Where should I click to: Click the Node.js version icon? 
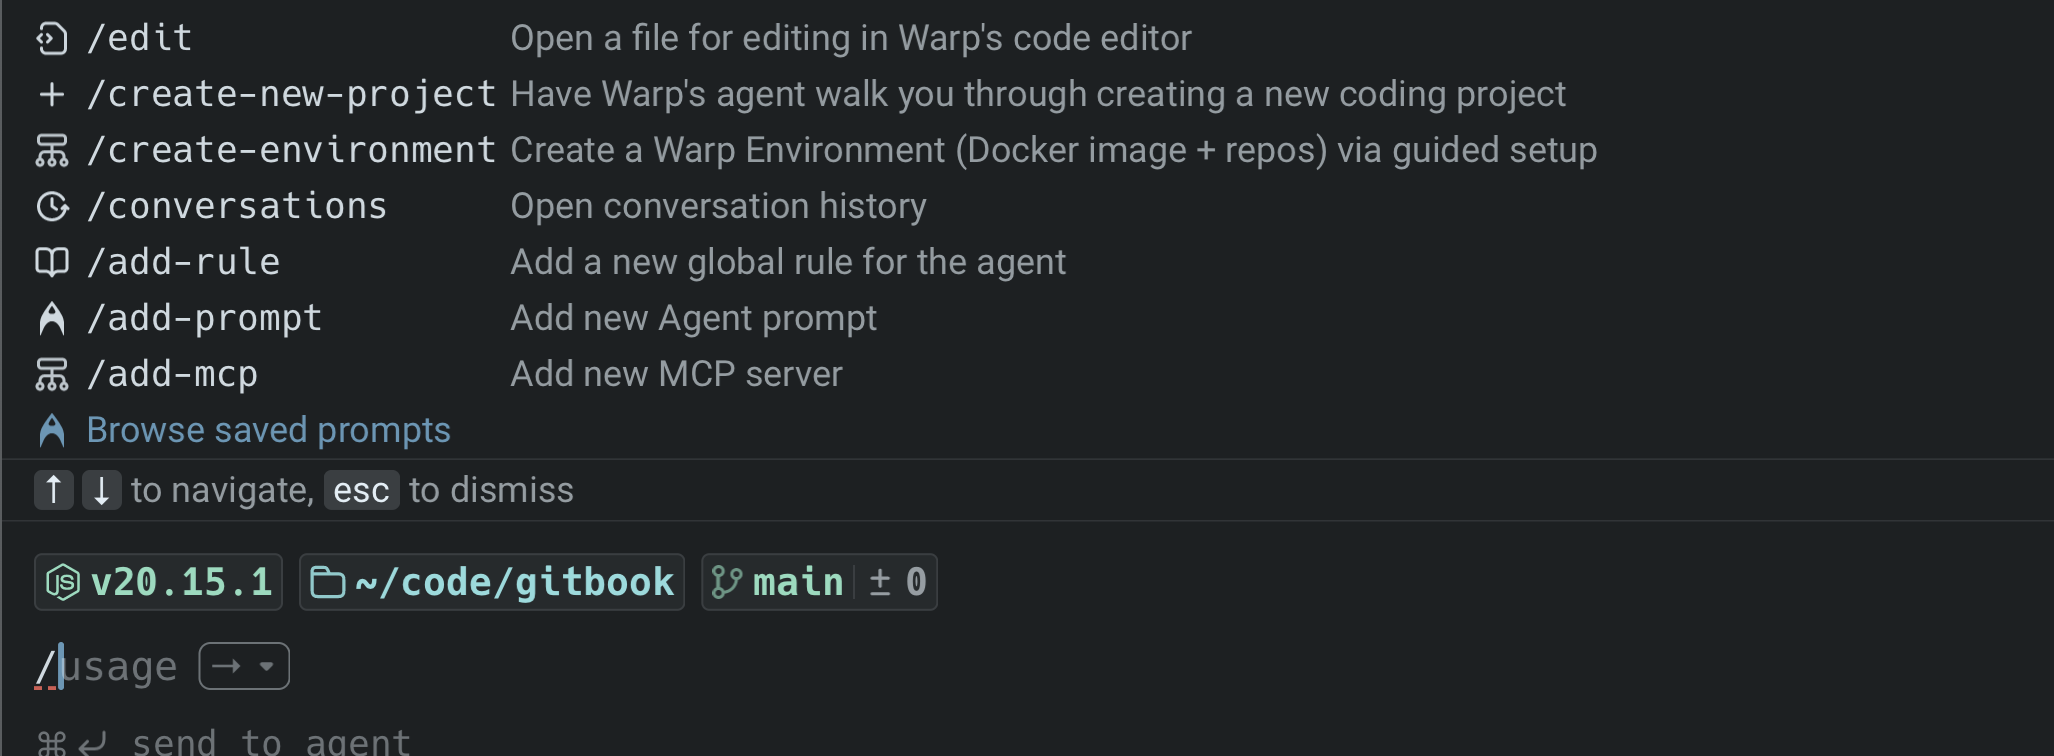63,582
